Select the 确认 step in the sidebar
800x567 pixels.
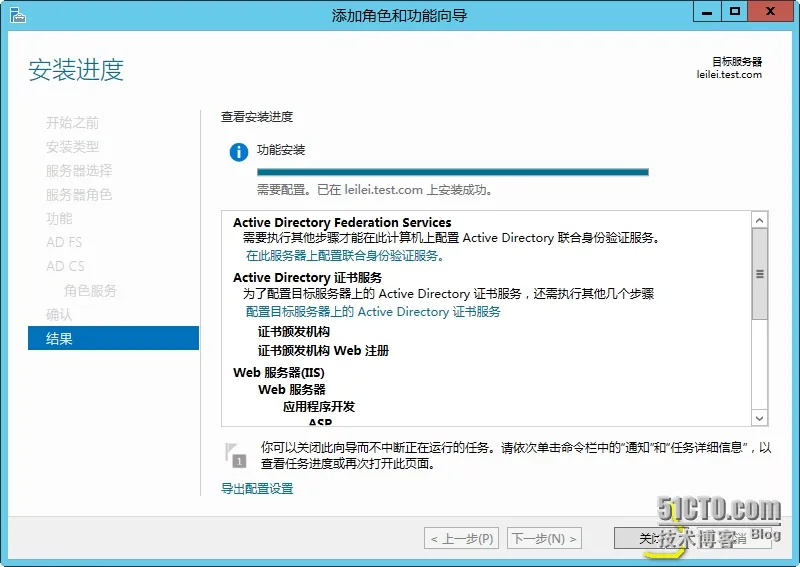59,315
